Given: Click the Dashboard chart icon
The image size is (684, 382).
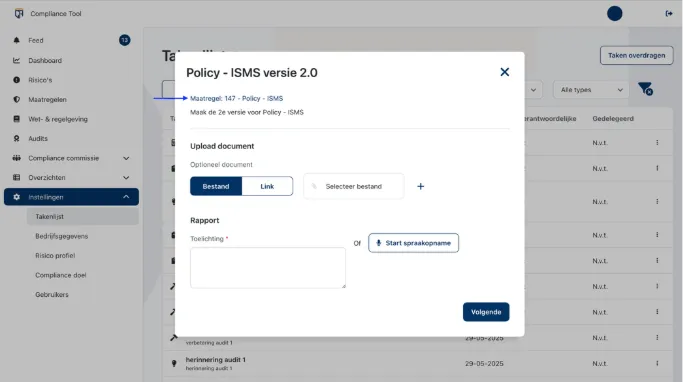Looking at the screenshot, I should [x=17, y=60].
